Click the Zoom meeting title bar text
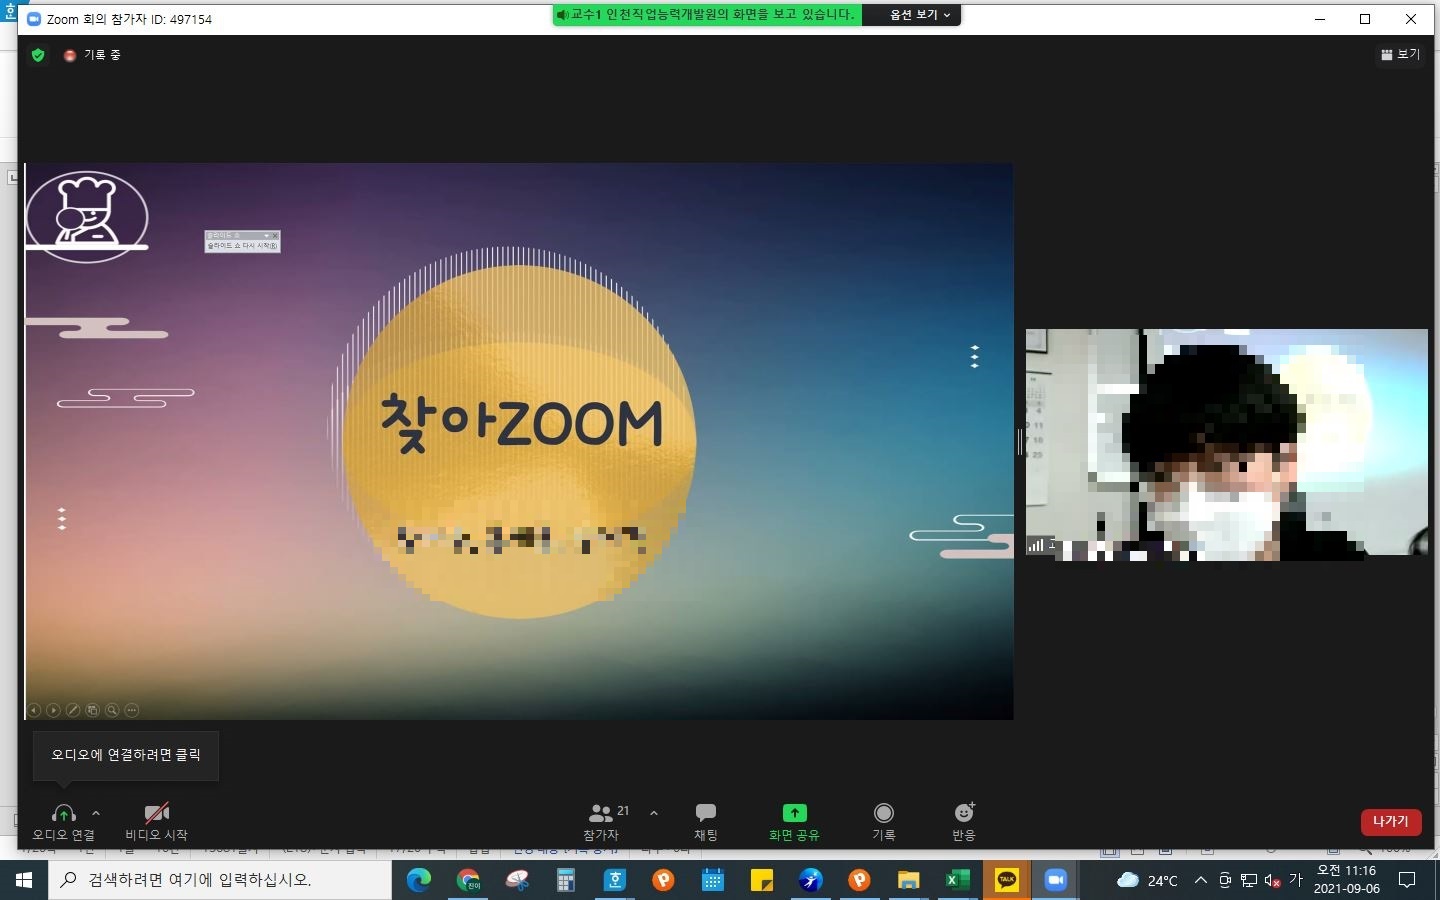Image resolution: width=1440 pixels, height=900 pixels. (129, 19)
